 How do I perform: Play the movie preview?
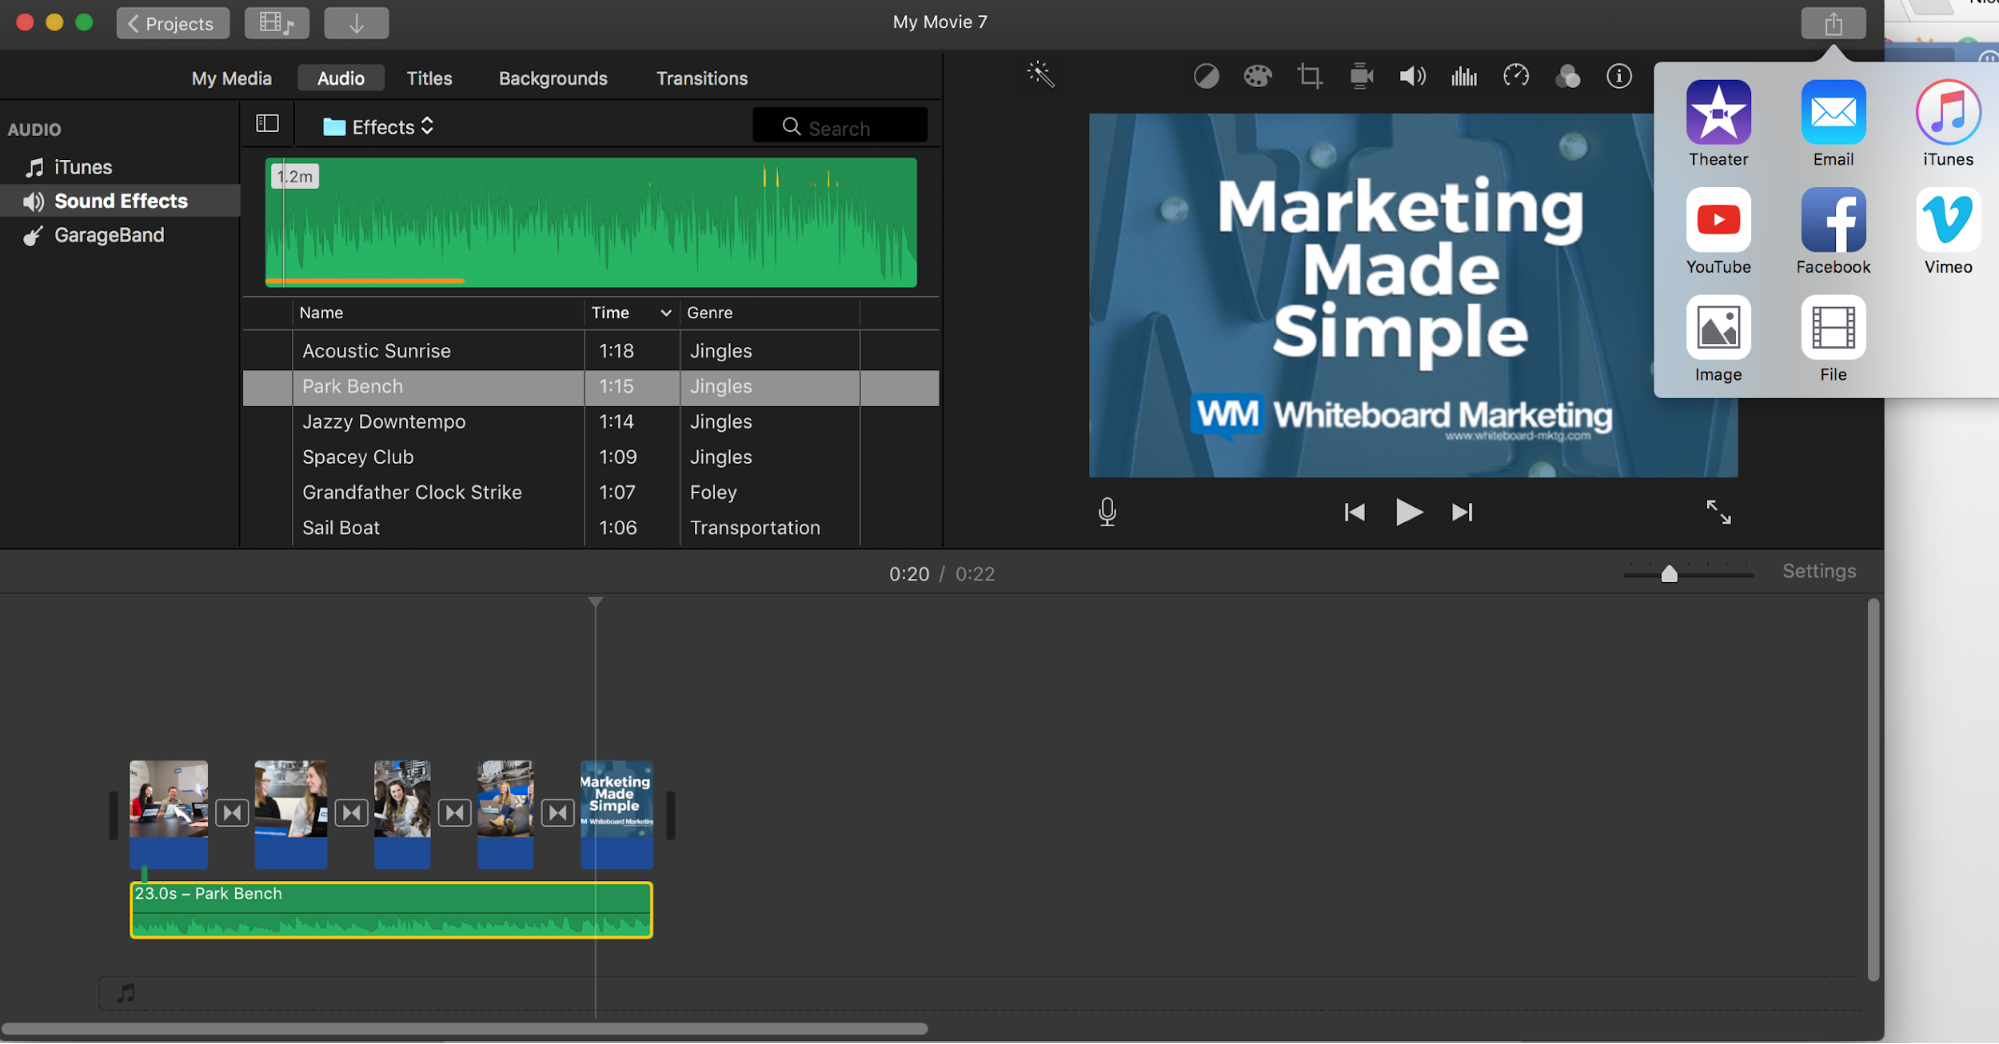1408,512
